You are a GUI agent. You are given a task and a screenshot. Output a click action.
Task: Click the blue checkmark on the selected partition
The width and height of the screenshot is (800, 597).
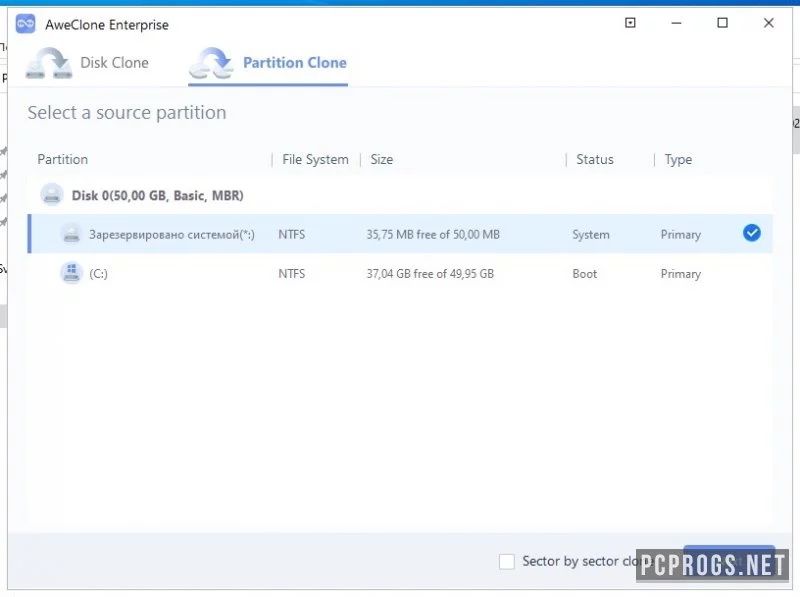(x=752, y=233)
